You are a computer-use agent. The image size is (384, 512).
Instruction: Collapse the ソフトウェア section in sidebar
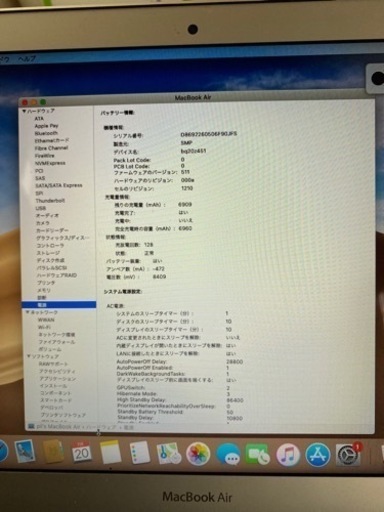(x=28, y=356)
